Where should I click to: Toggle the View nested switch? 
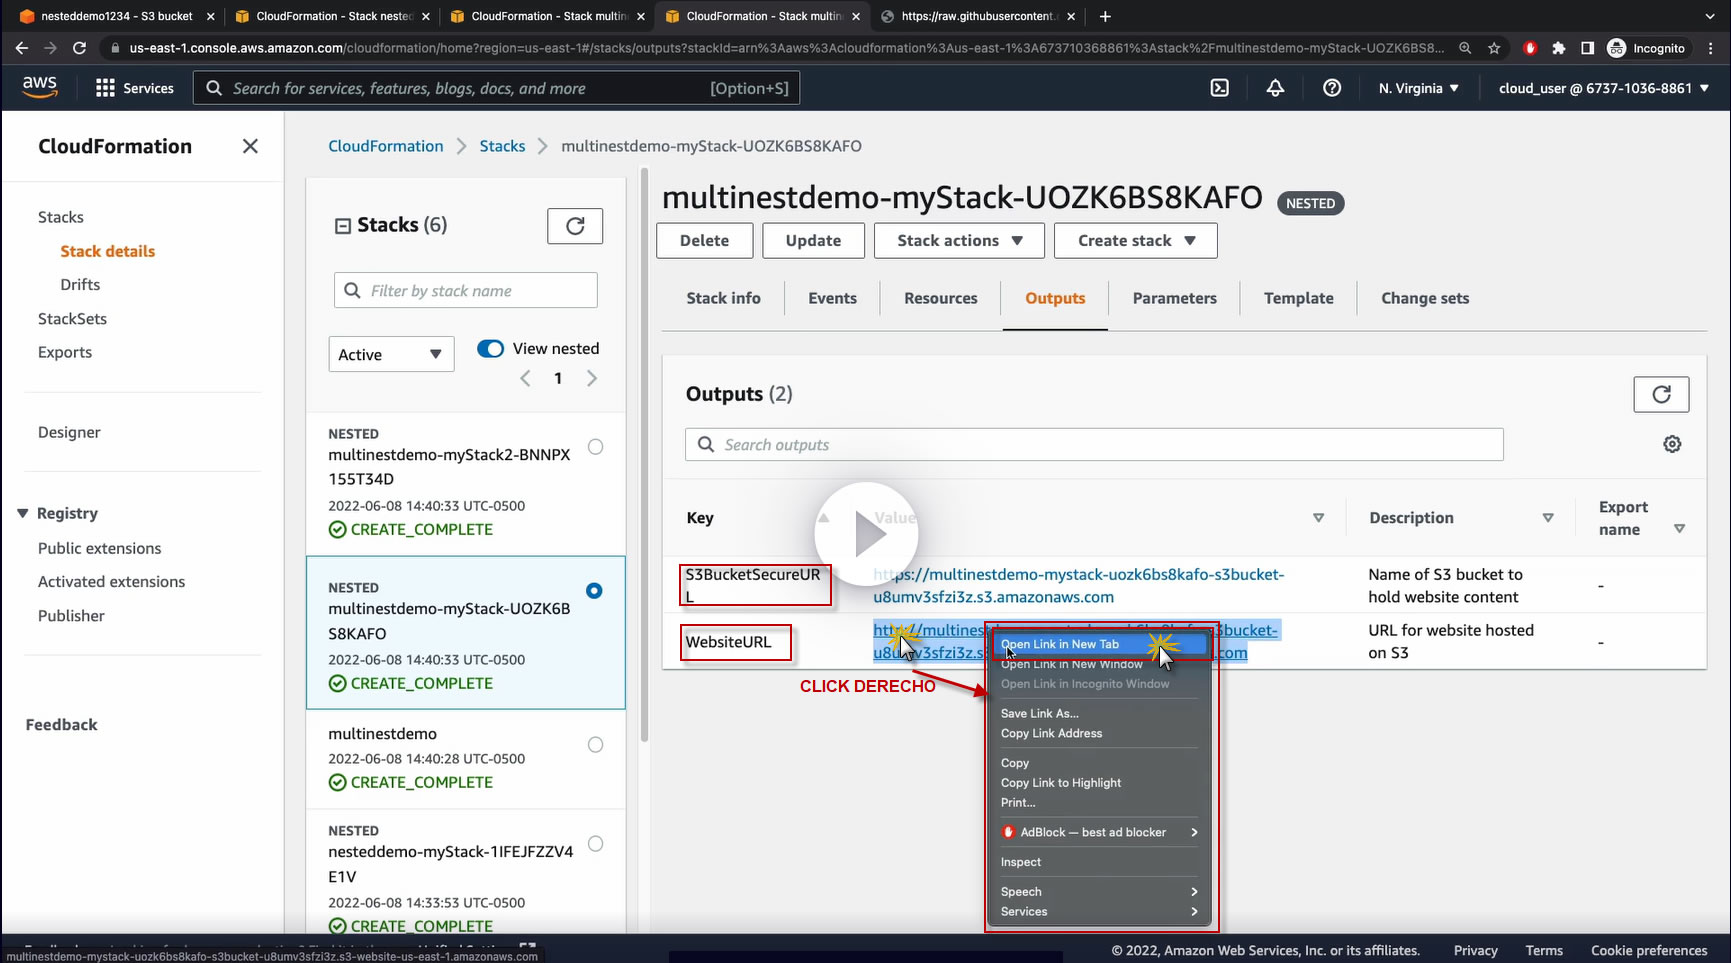(490, 348)
